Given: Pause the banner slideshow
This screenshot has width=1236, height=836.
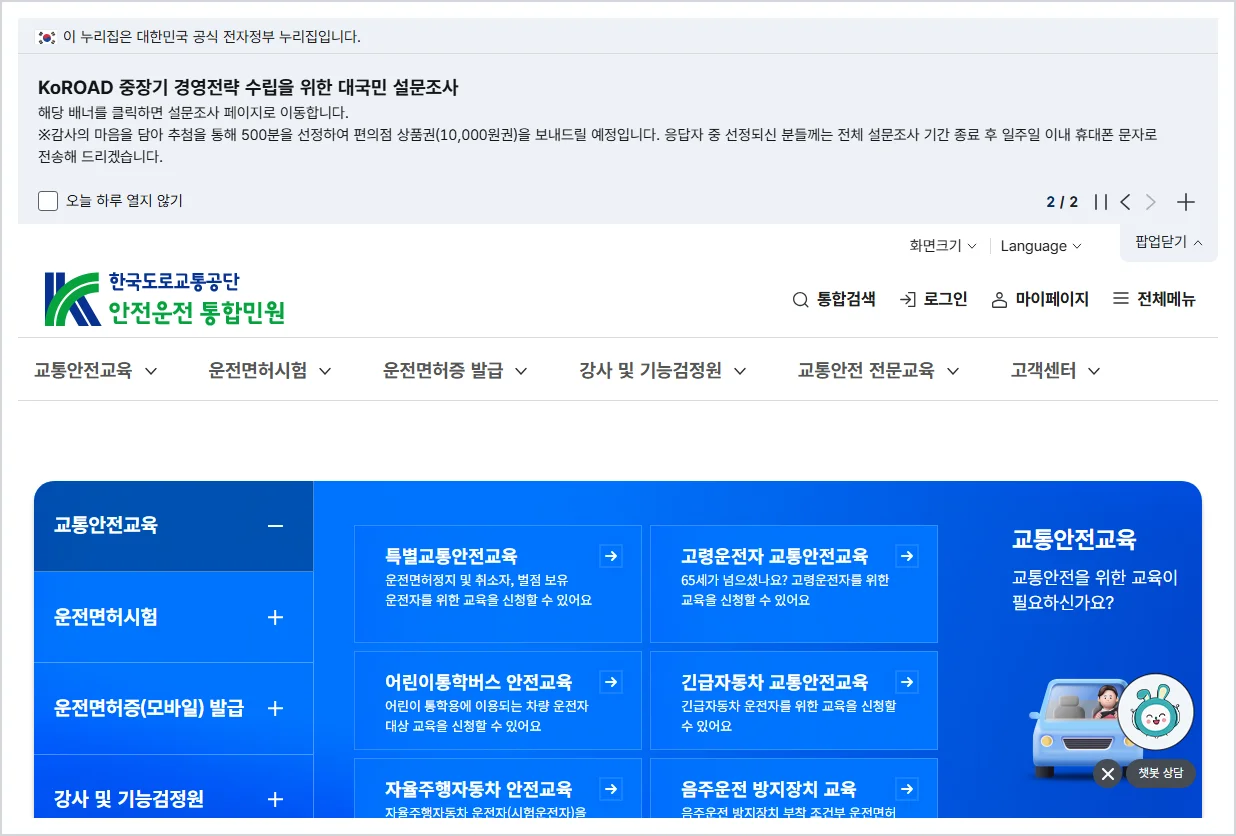Looking at the screenshot, I should pyautogui.click(x=1101, y=202).
